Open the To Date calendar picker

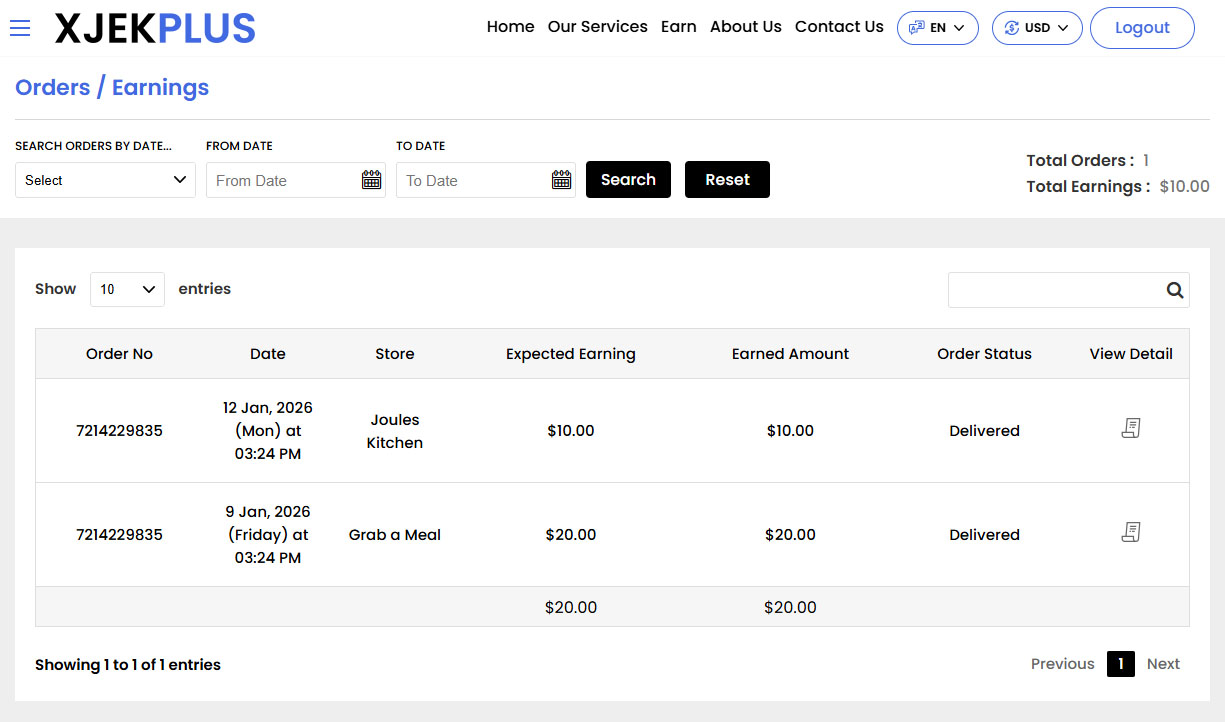click(x=561, y=179)
